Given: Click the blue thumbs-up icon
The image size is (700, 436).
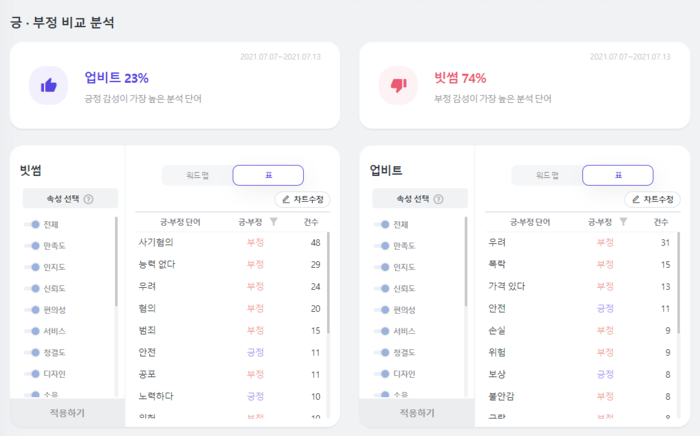Looking at the screenshot, I should coord(49,85).
